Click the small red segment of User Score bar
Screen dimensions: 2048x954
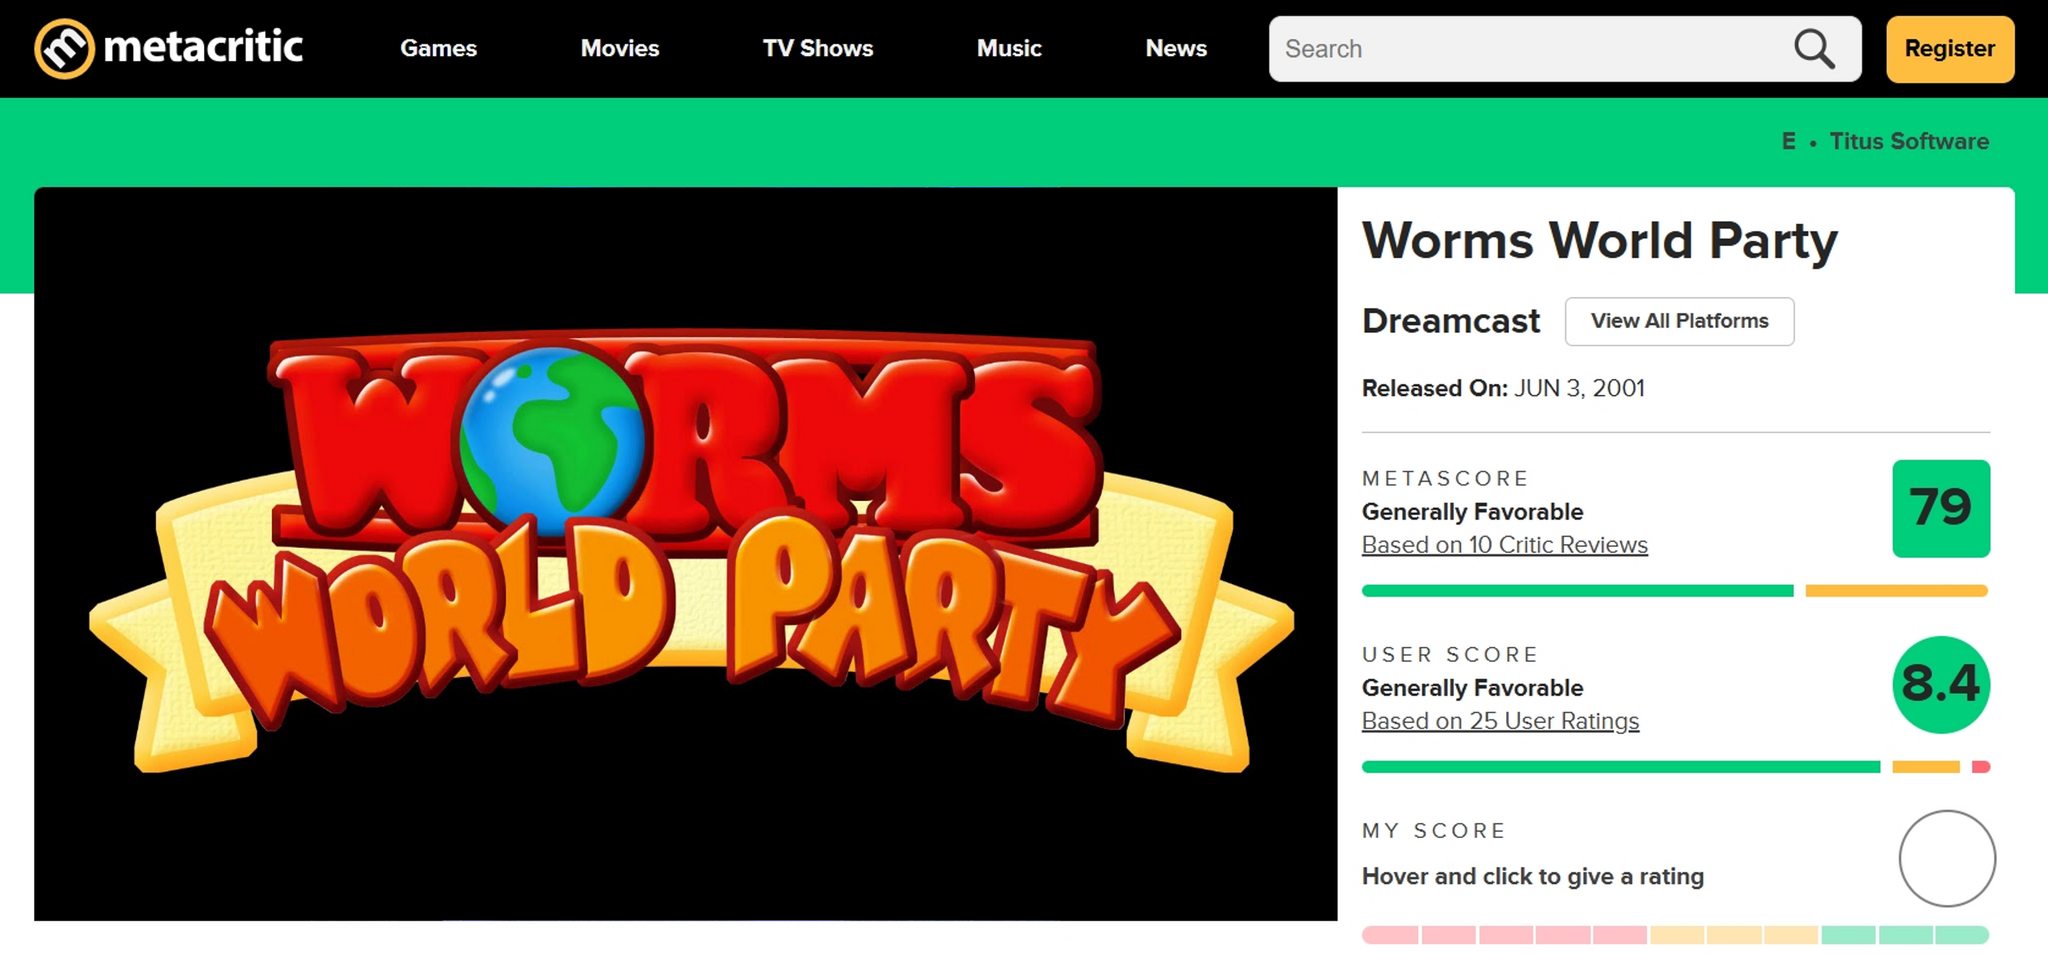pyautogui.click(x=1981, y=767)
